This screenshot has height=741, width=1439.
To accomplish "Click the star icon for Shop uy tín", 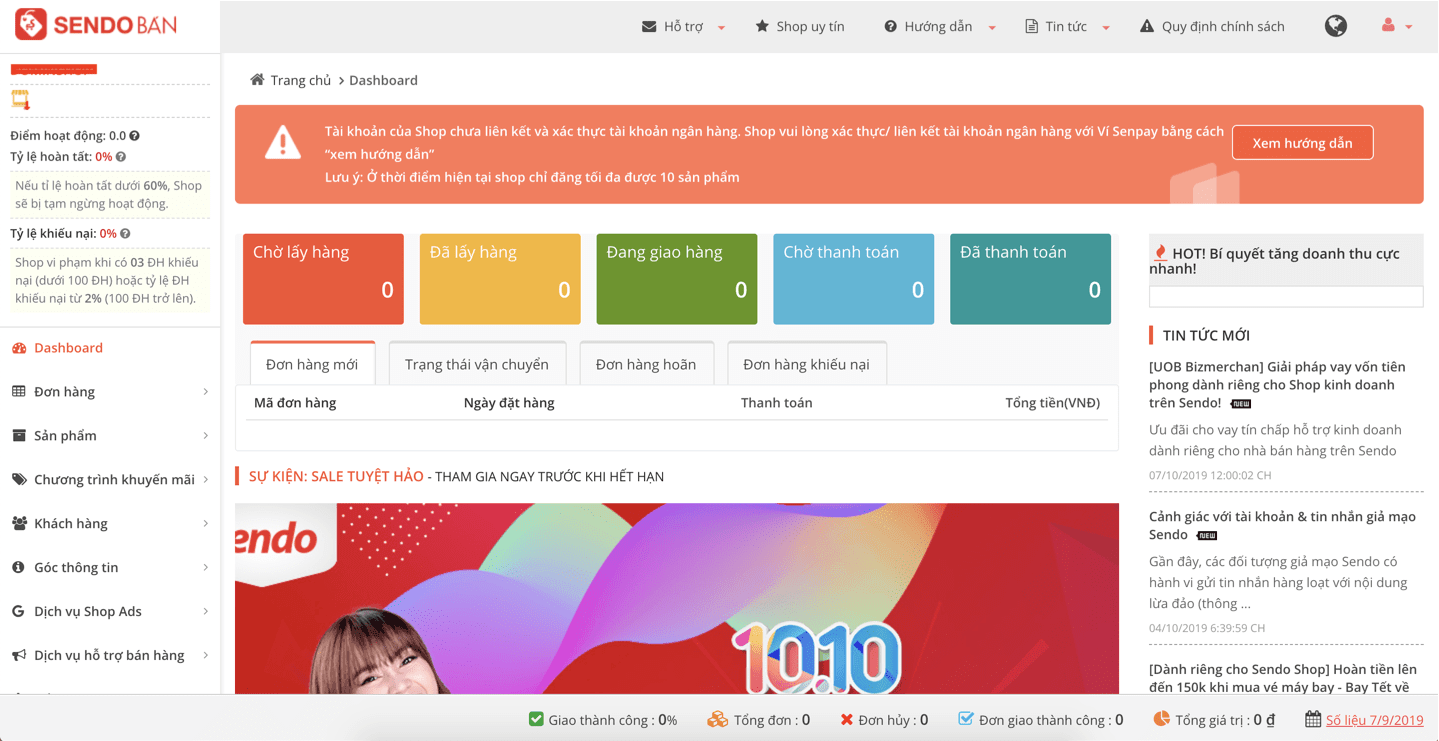I will (x=762, y=26).
